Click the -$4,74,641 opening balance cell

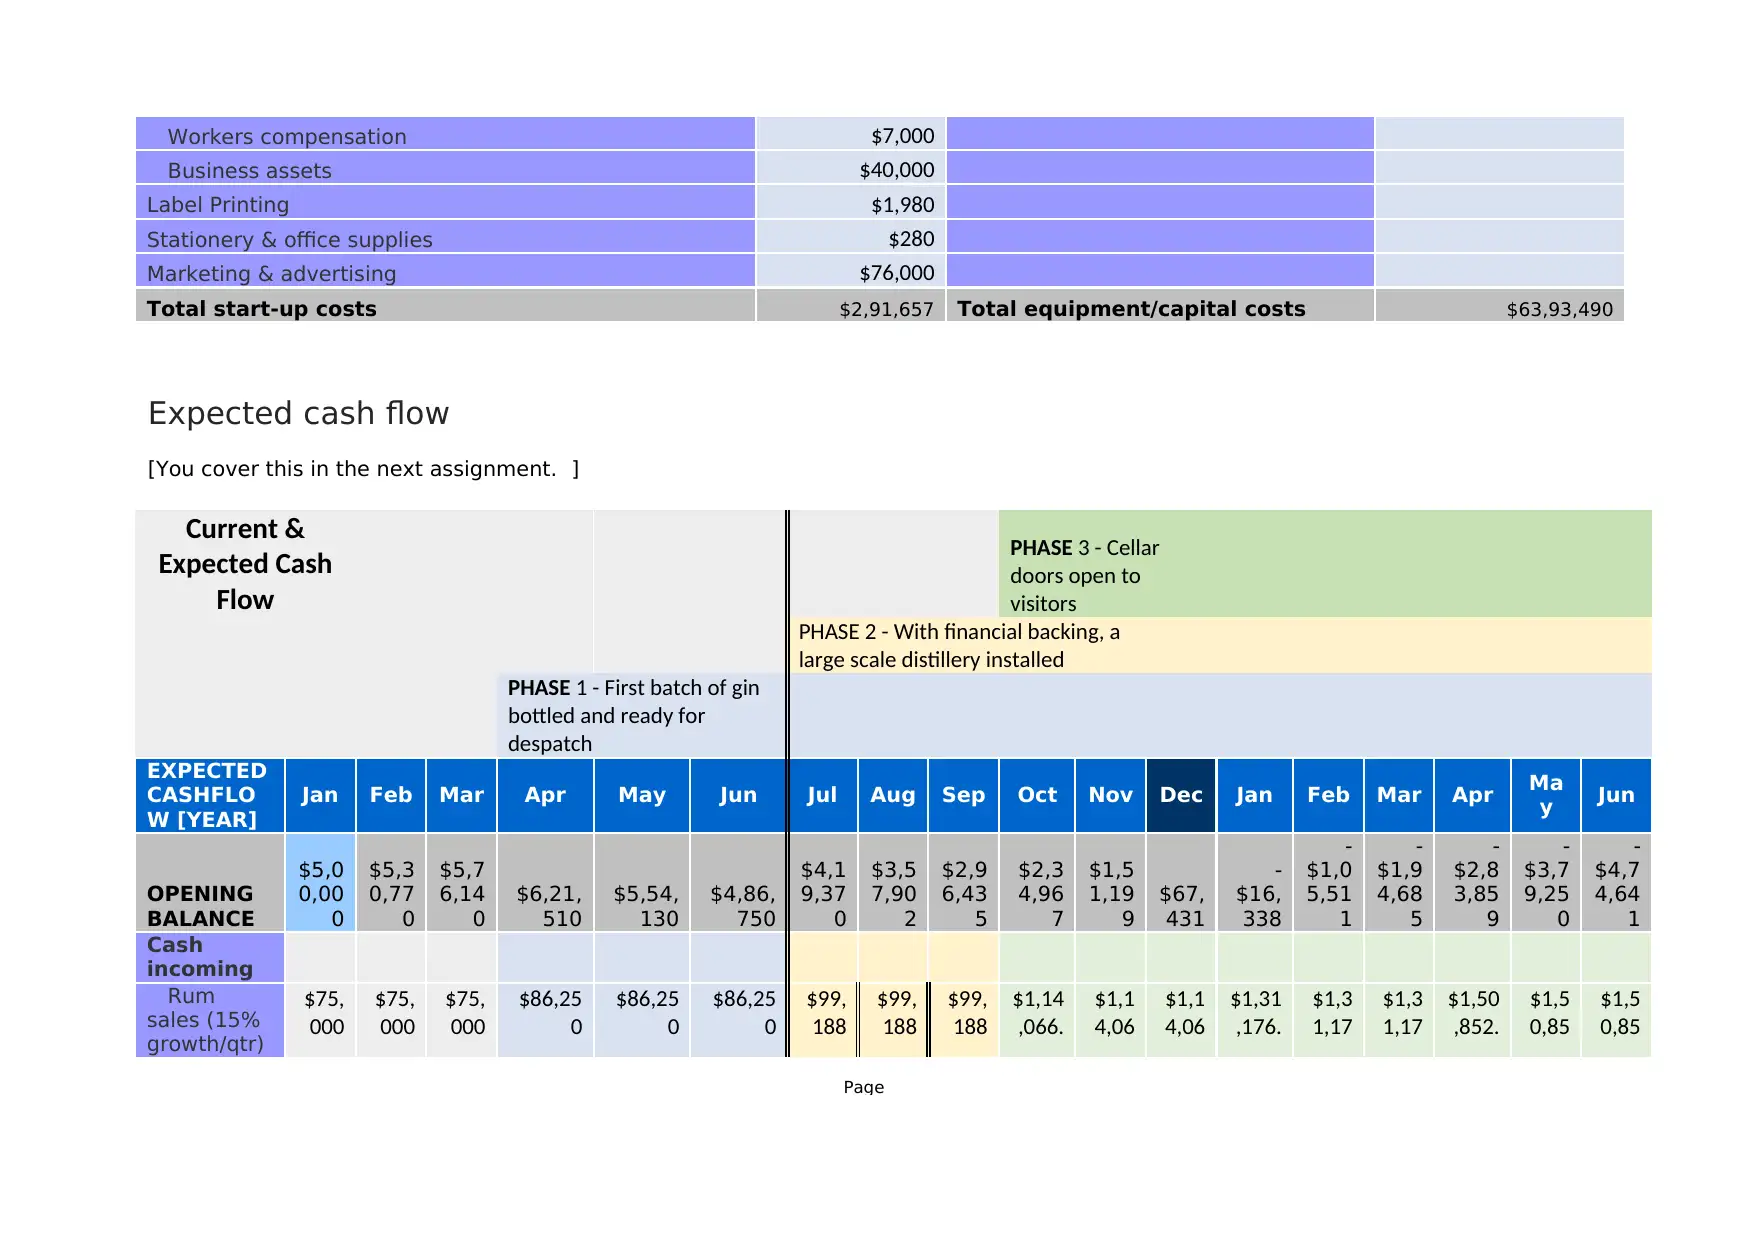click(x=1616, y=882)
